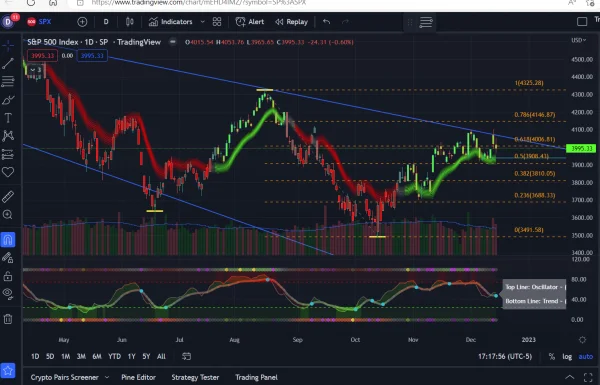Select the 6M time range

pyautogui.click(x=97, y=357)
